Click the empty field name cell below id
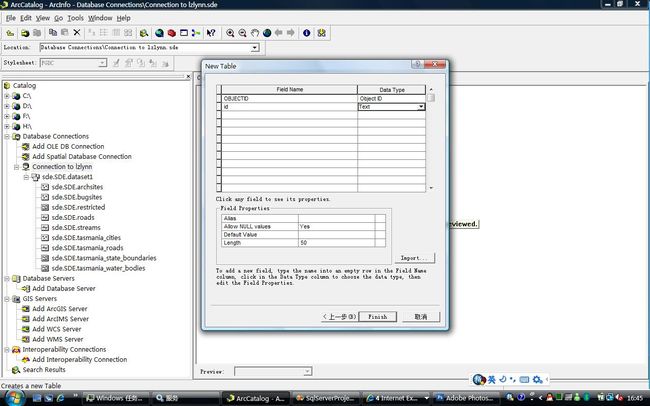The height and width of the screenshot is (406, 650). point(289,115)
